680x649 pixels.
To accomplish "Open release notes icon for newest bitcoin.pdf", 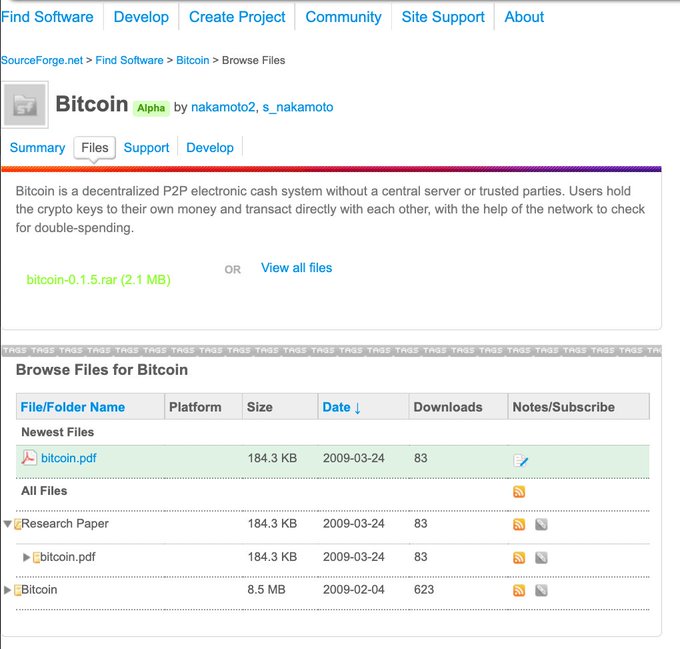I will (x=520, y=460).
